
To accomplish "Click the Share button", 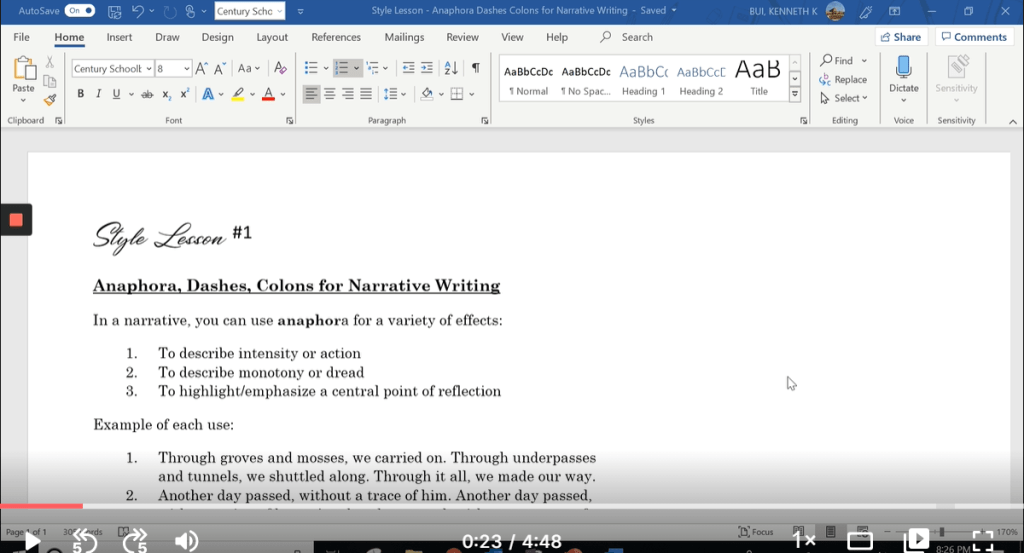I will 900,37.
